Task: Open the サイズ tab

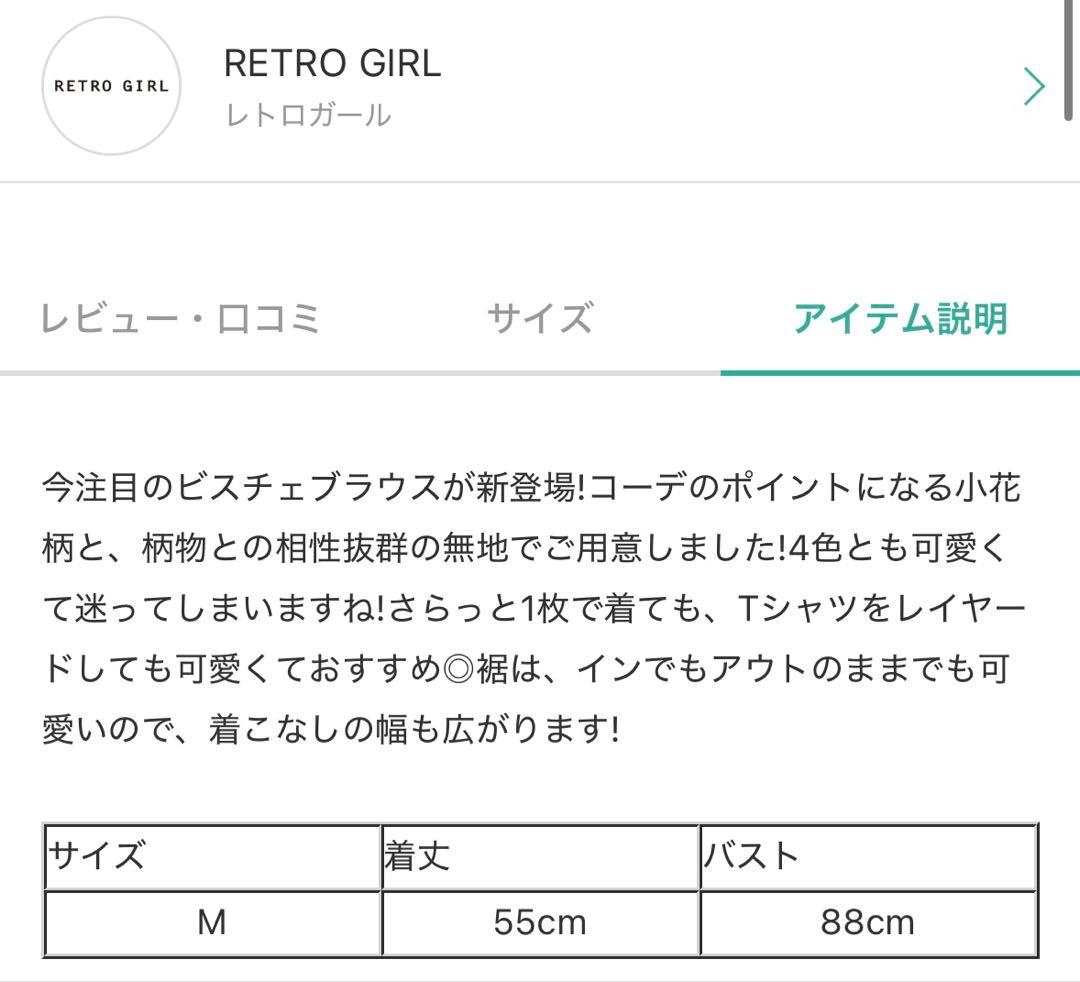Action: click(539, 319)
